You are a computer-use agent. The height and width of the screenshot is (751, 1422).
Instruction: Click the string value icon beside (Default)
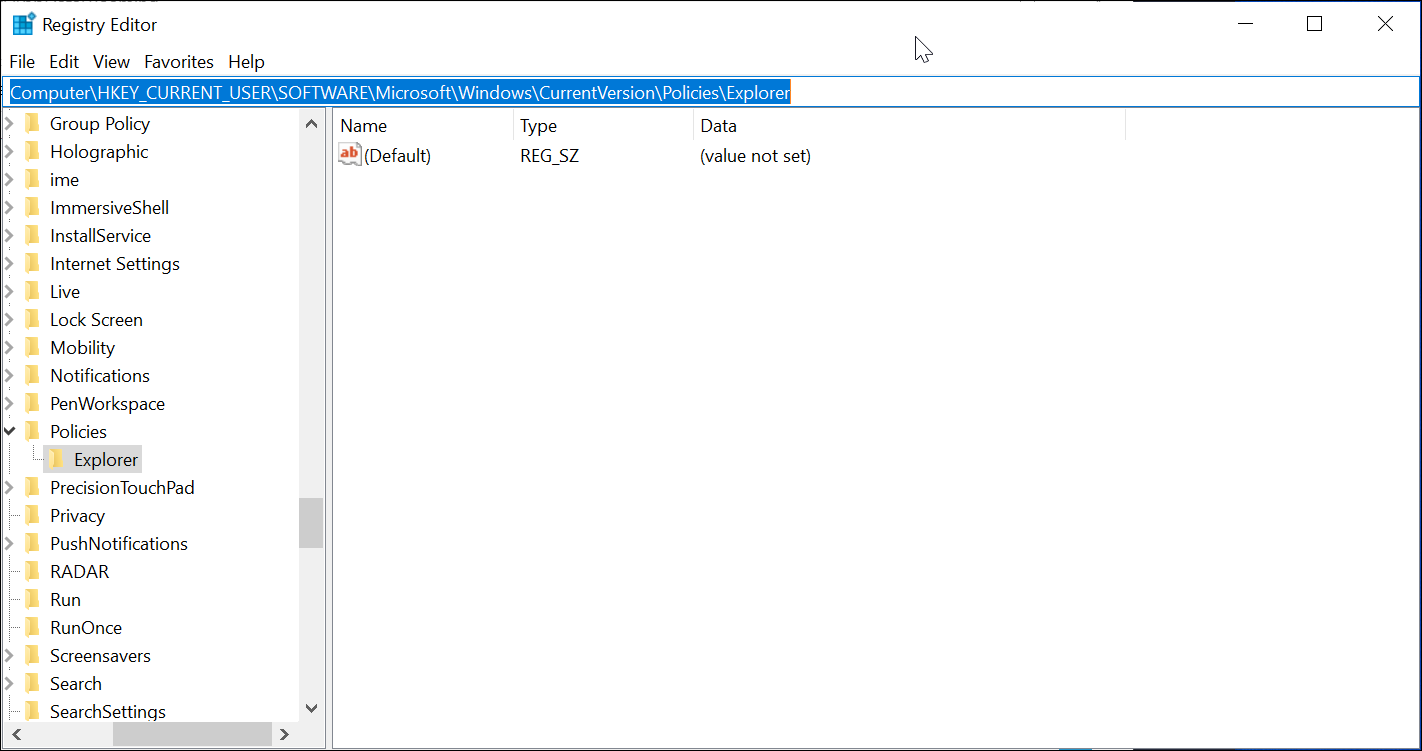[350, 155]
